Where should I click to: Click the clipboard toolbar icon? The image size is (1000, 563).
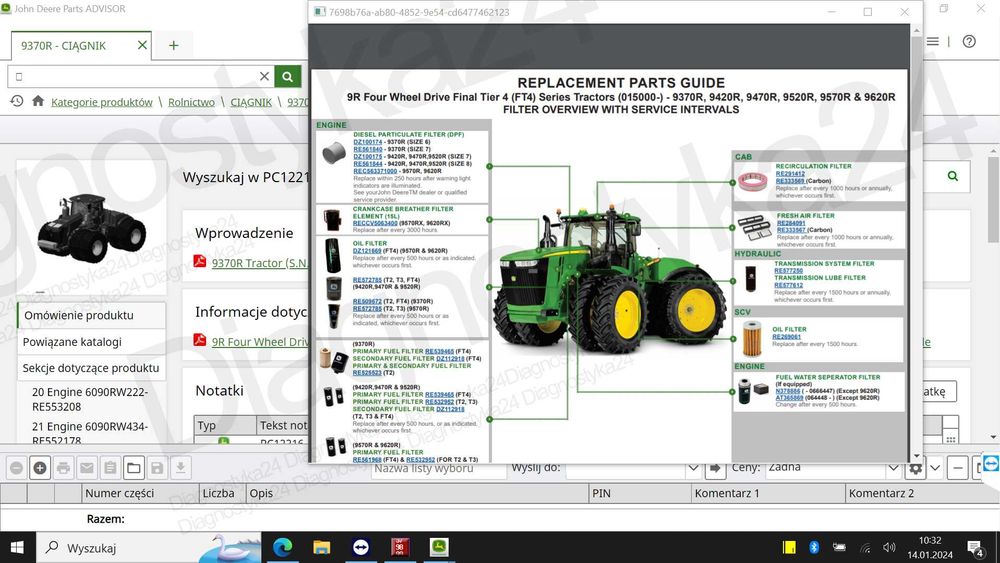point(110,468)
